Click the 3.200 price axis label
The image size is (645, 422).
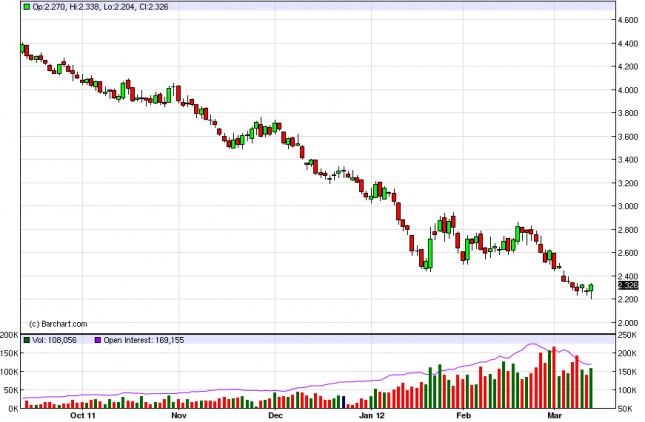628,183
